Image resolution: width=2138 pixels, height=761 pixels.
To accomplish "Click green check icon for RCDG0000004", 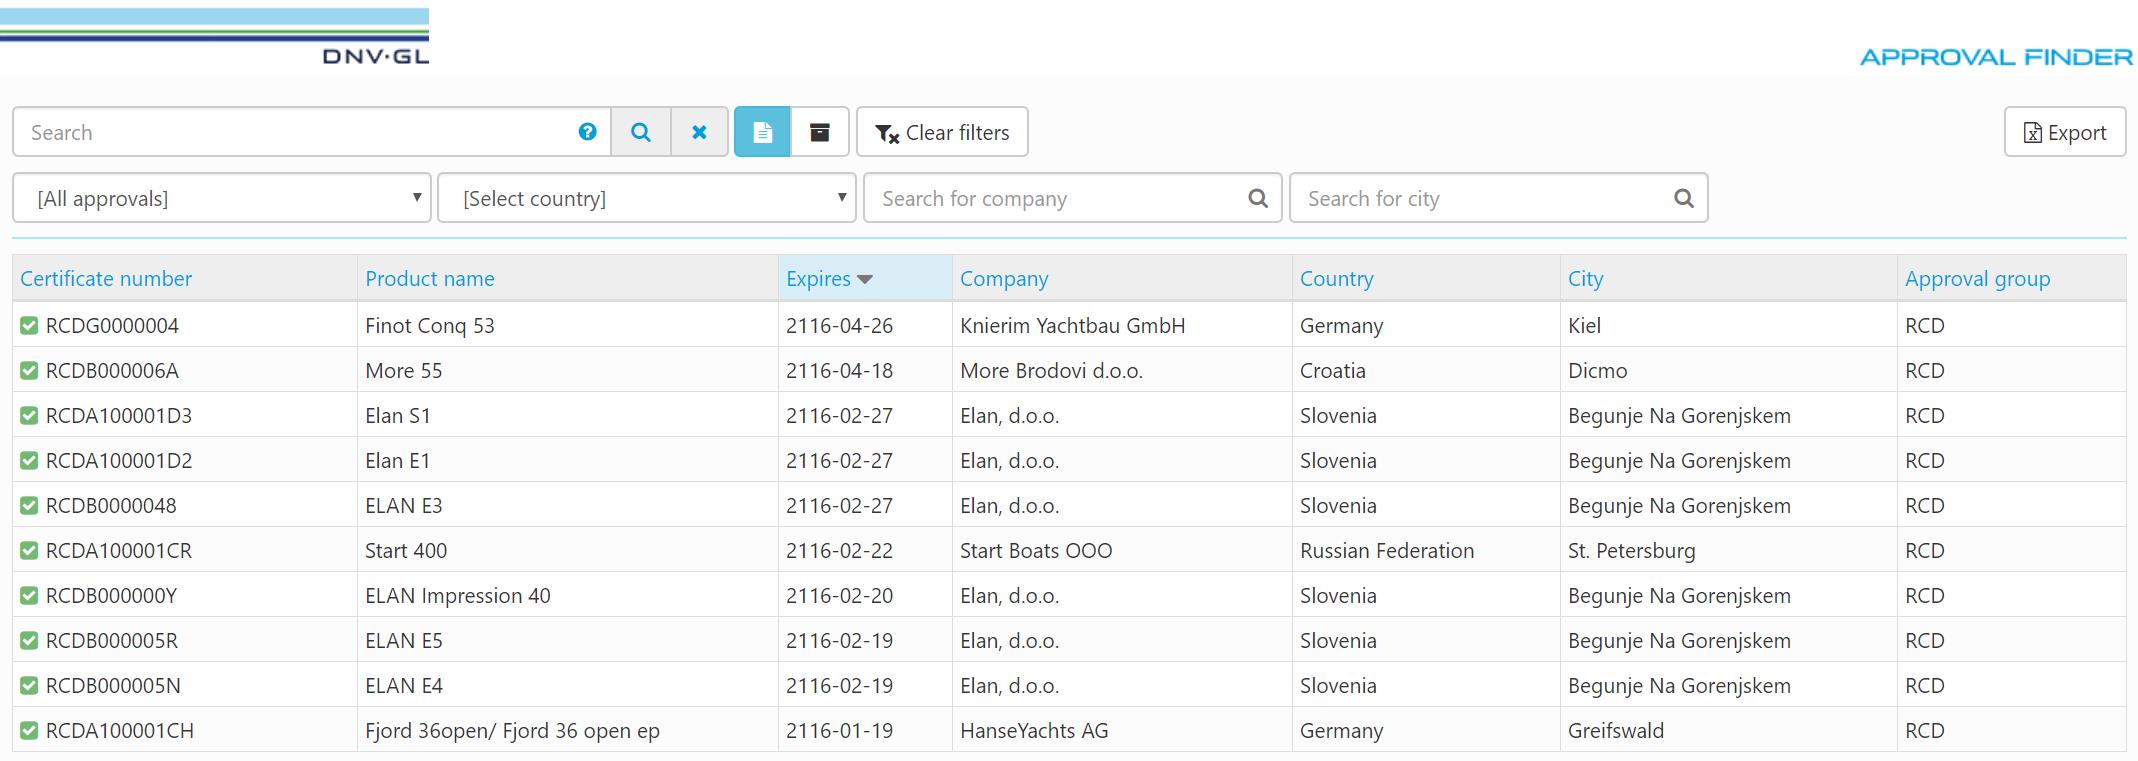I will coord(29,325).
